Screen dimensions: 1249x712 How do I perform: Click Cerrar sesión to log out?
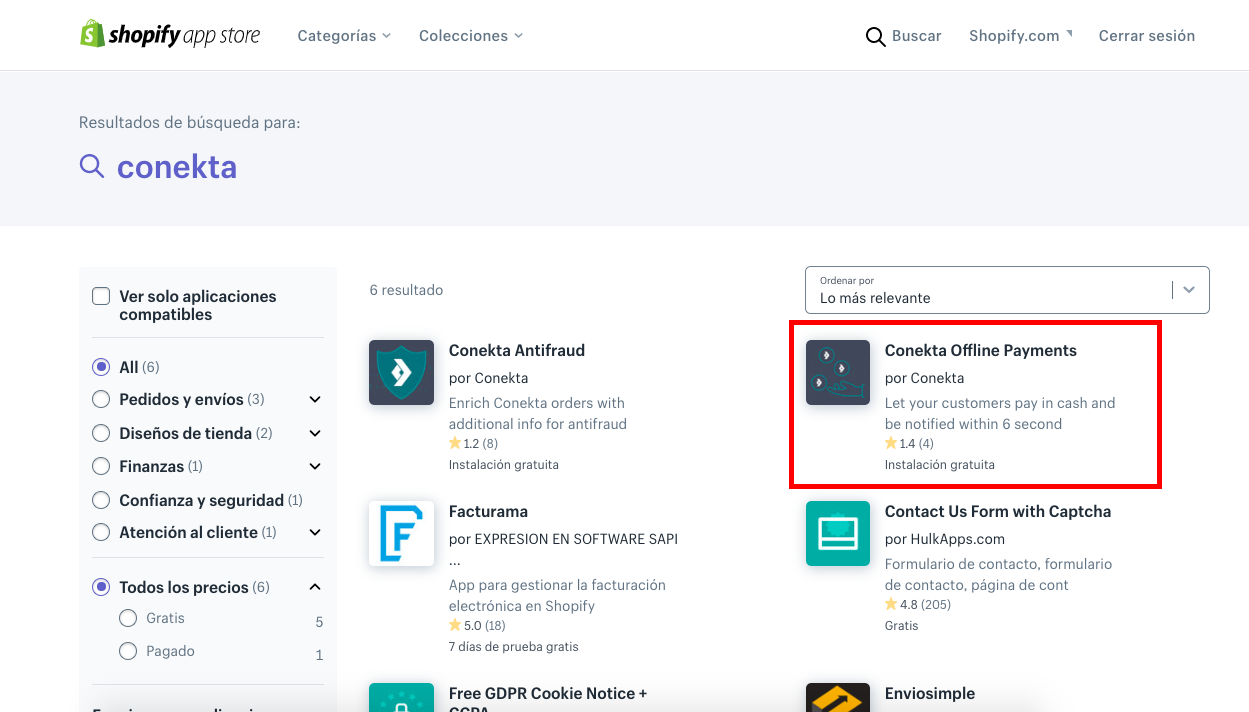pyautogui.click(x=1147, y=36)
